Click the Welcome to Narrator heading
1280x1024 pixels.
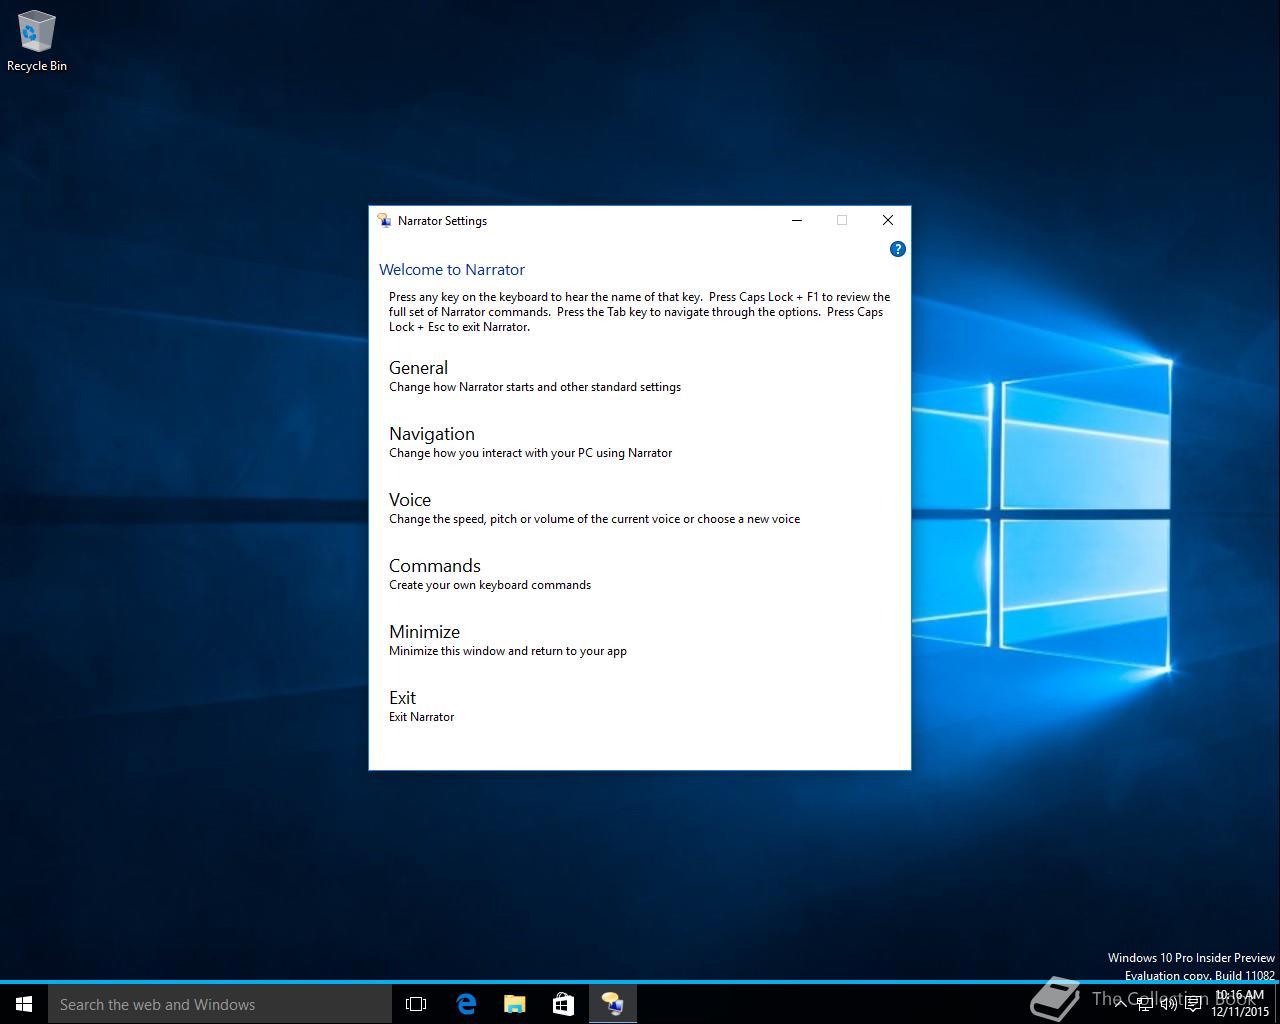(x=452, y=270)
